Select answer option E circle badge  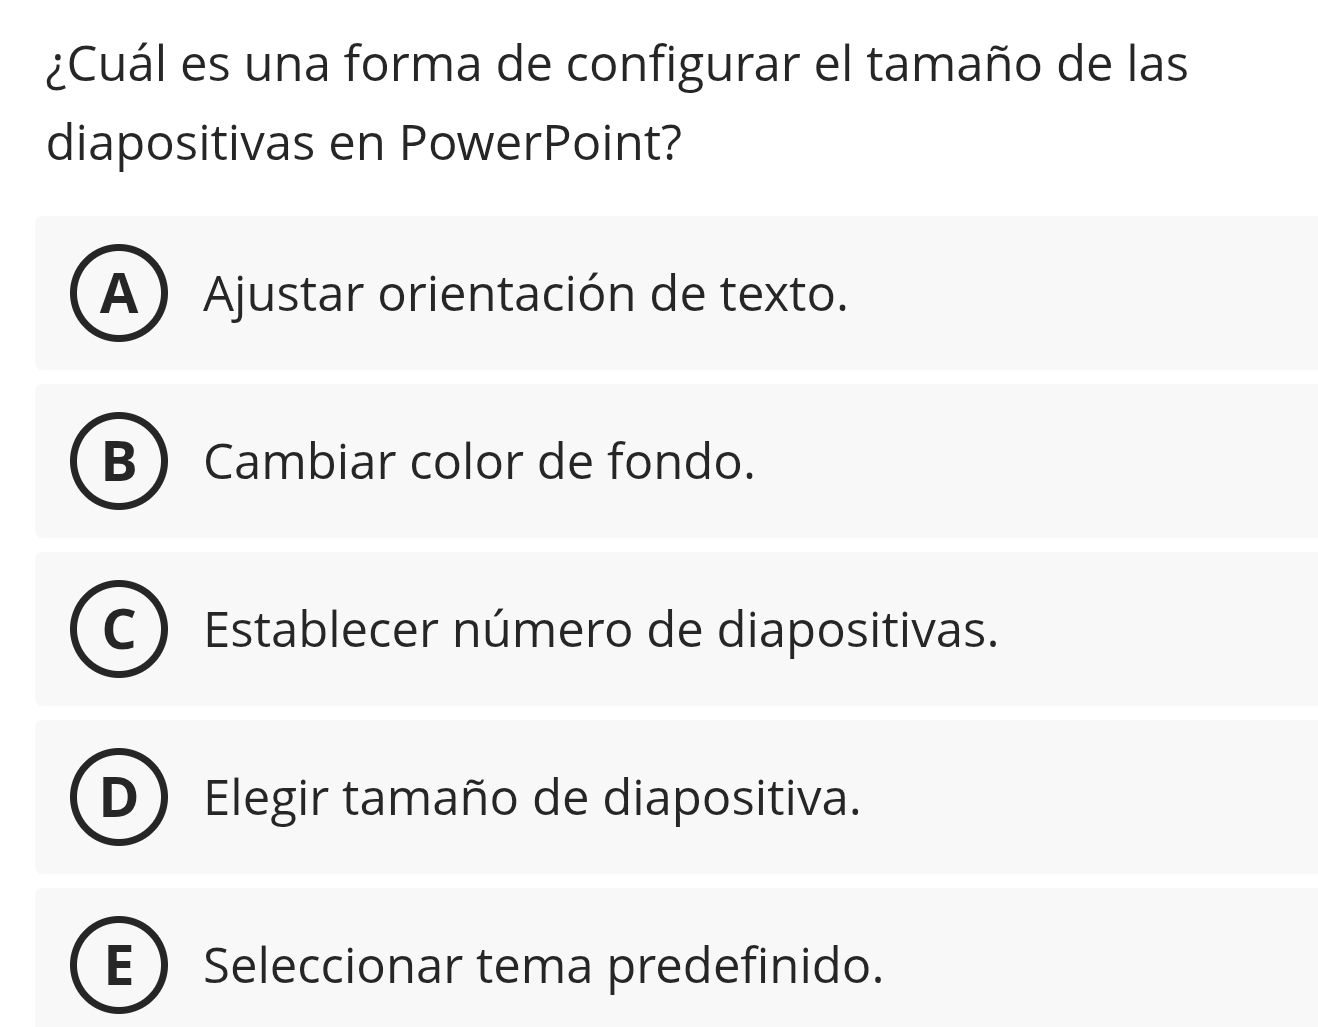[119, 966]
